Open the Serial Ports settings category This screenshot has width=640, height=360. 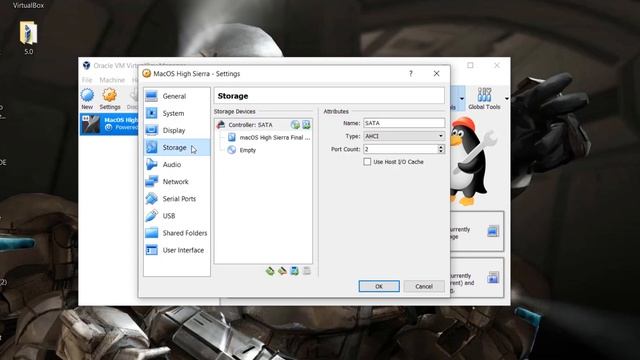[x=176, y=199]
